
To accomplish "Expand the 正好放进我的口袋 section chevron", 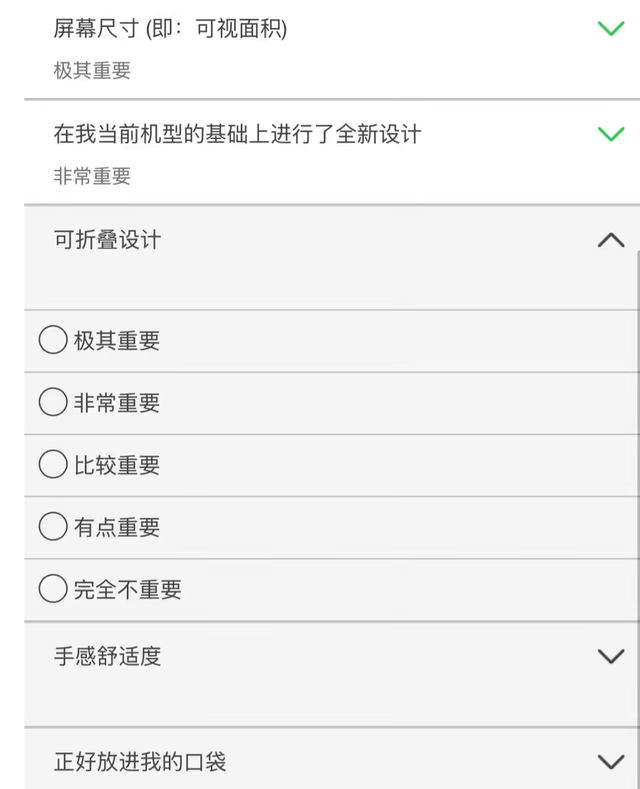I will [610, 762].
